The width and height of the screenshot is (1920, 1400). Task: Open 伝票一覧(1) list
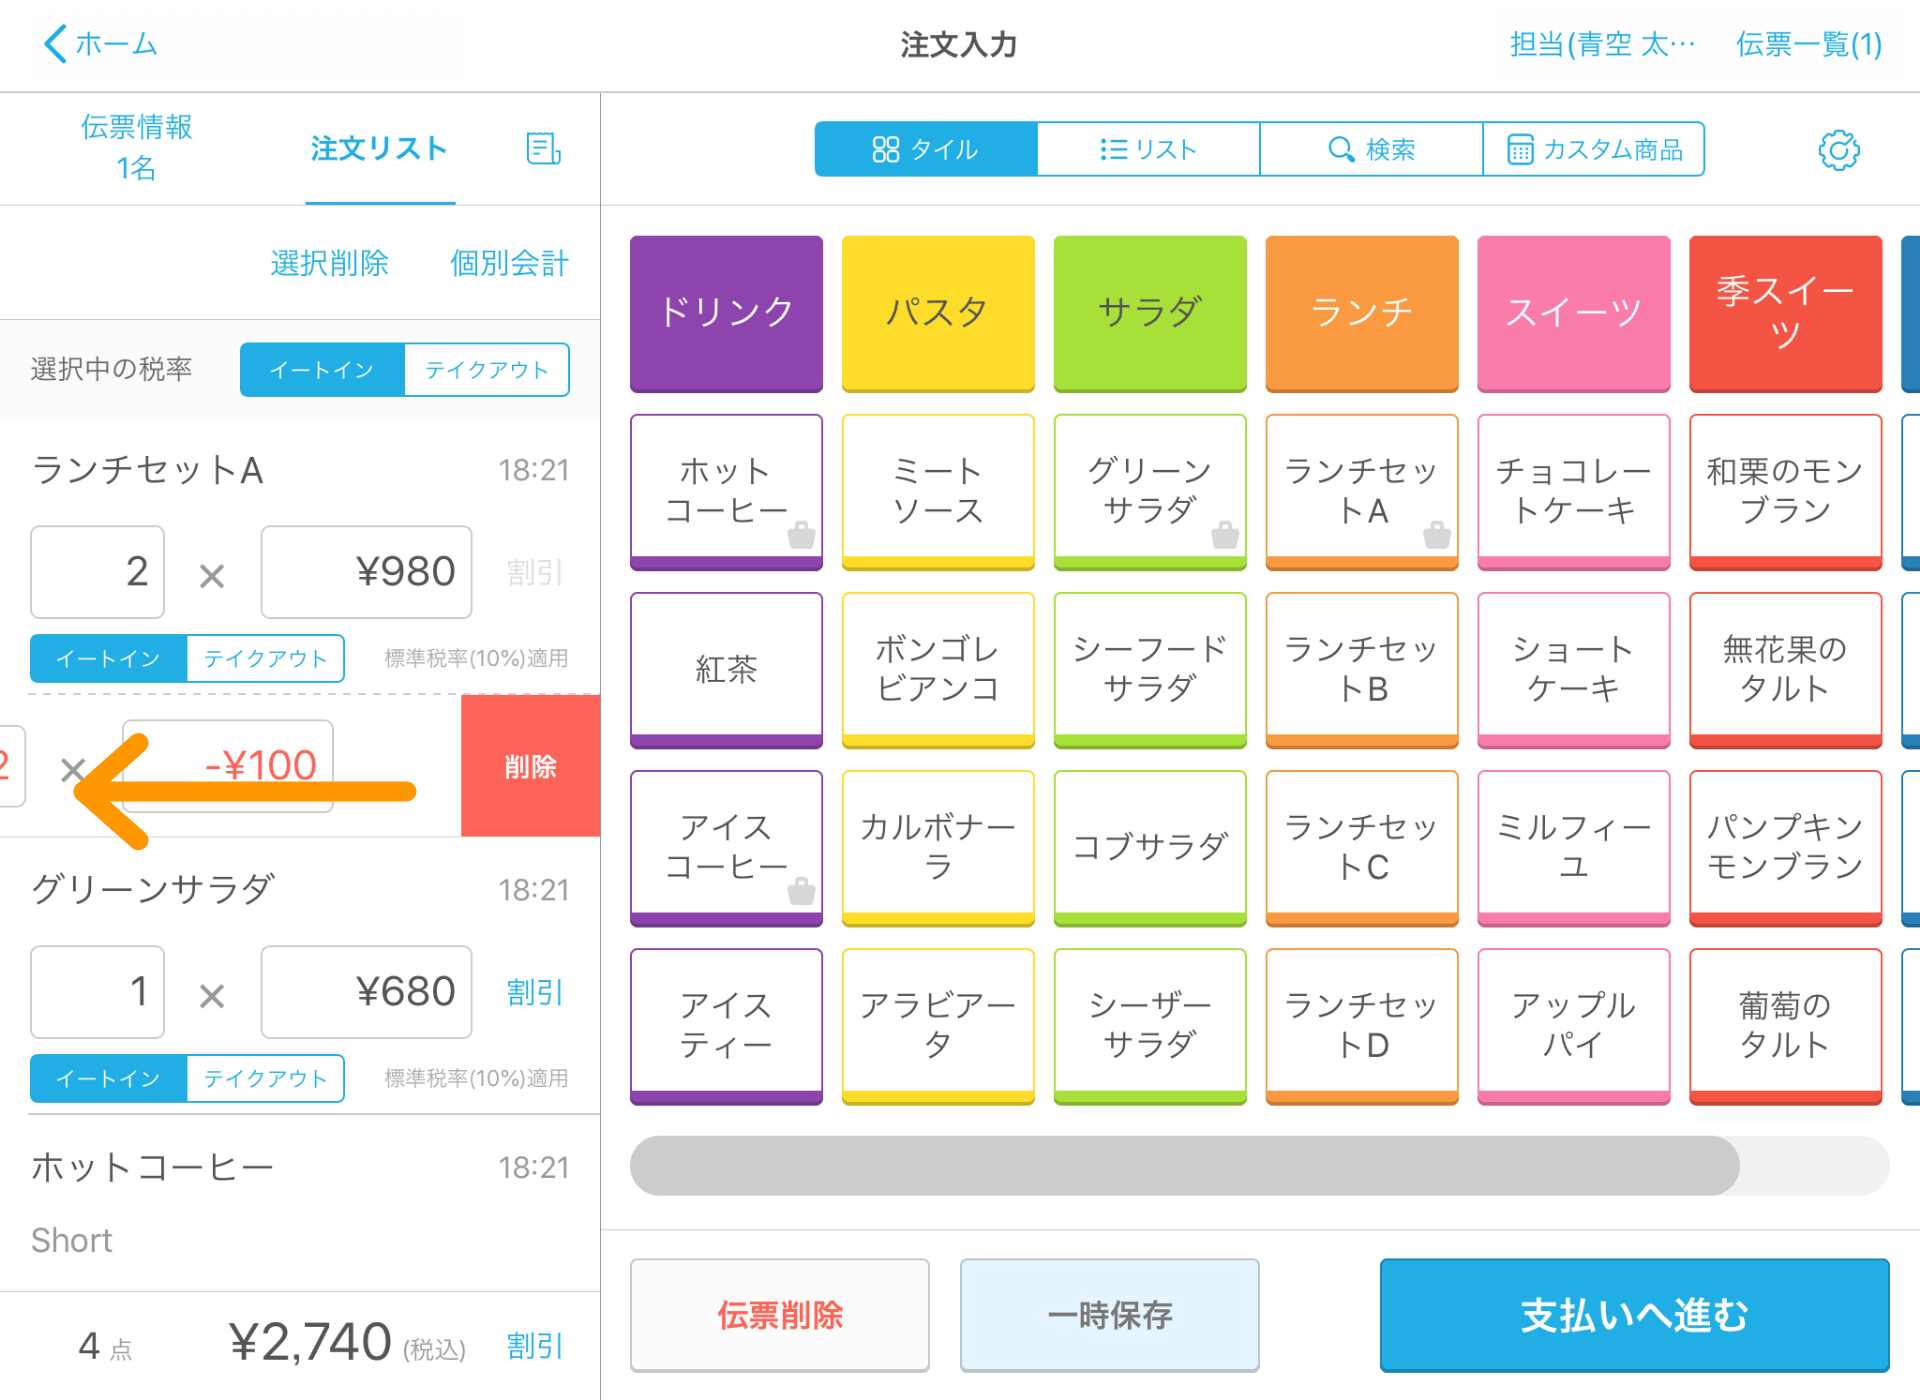1809,44
